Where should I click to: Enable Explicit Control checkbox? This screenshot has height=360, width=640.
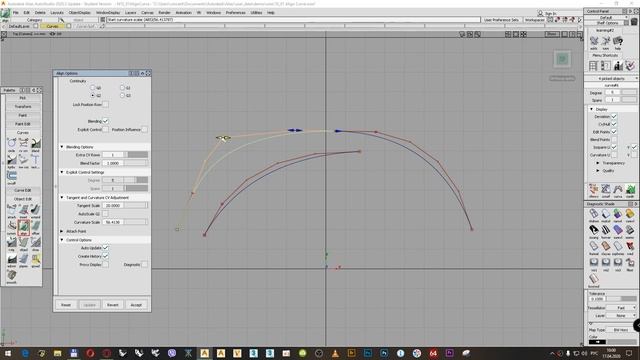105,129
